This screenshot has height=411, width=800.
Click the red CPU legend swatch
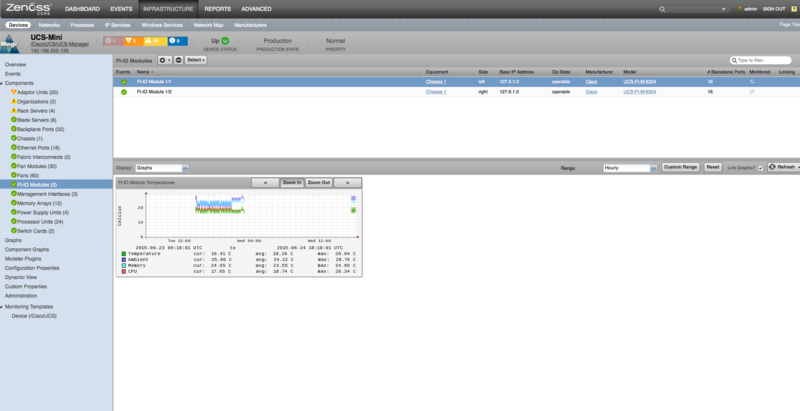click(123, 271)
